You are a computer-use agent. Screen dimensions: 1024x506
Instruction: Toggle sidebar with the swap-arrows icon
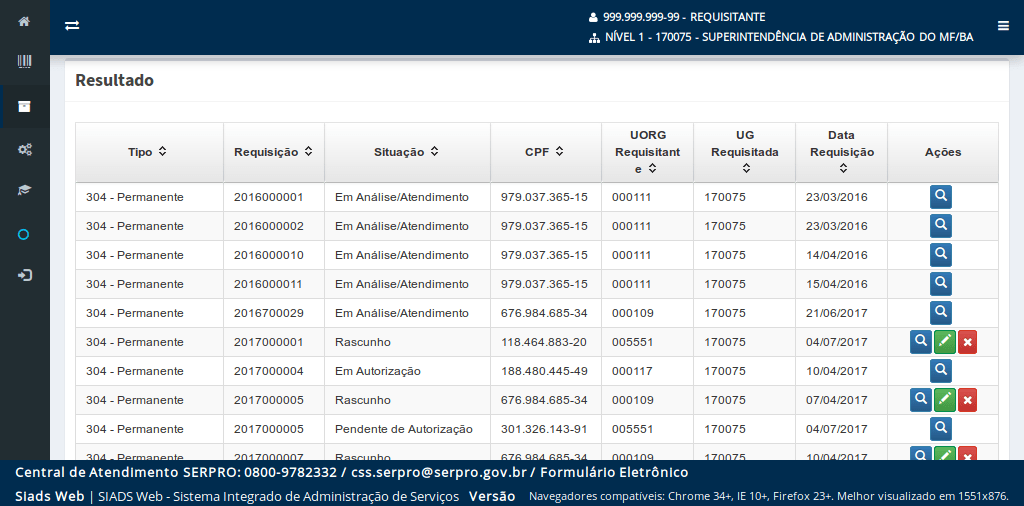72,25
